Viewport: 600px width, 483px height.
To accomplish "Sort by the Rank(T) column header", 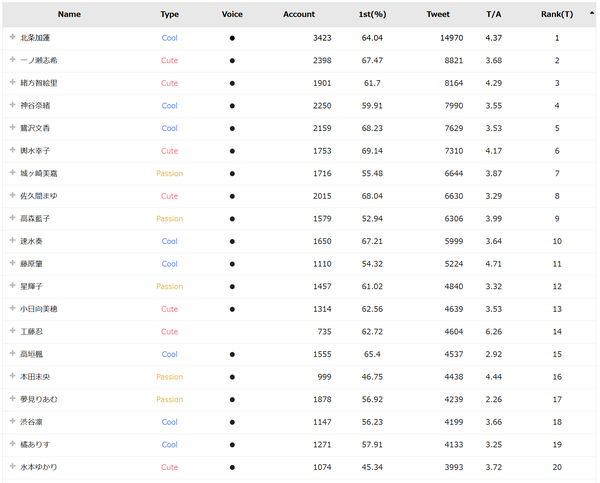I will point(557,14).
